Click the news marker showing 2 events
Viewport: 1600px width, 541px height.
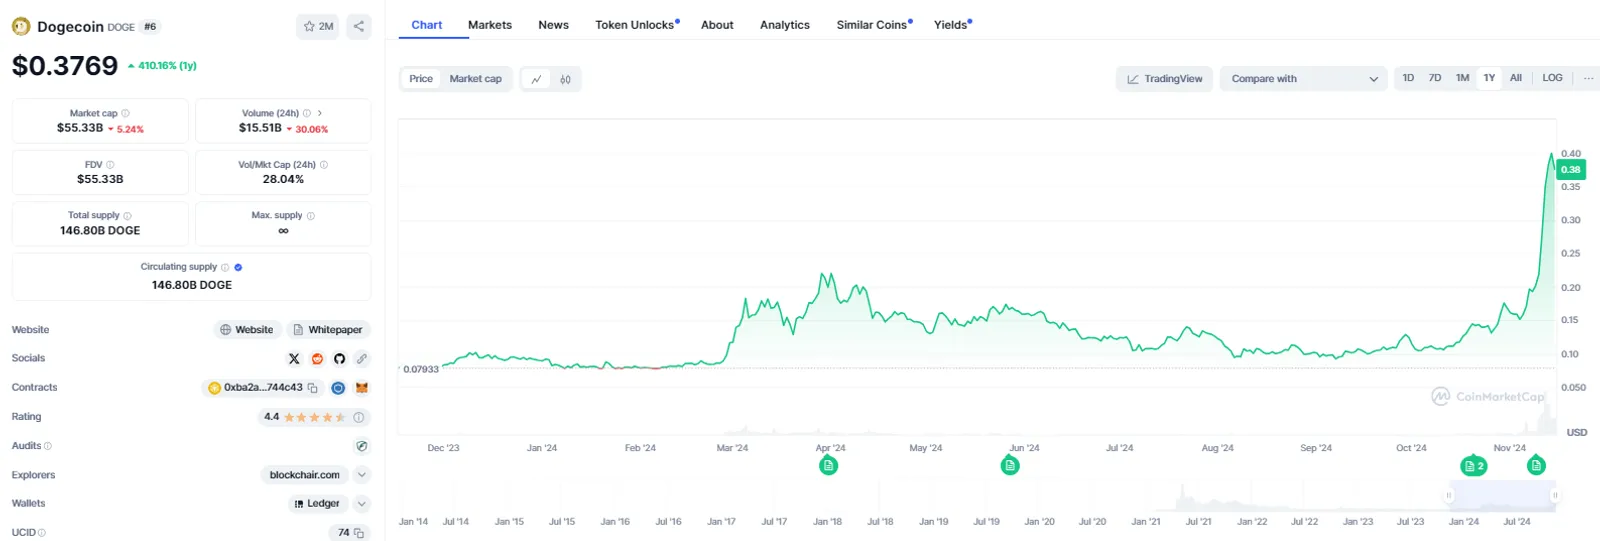pyautogui.click(x=1474, y=466)
